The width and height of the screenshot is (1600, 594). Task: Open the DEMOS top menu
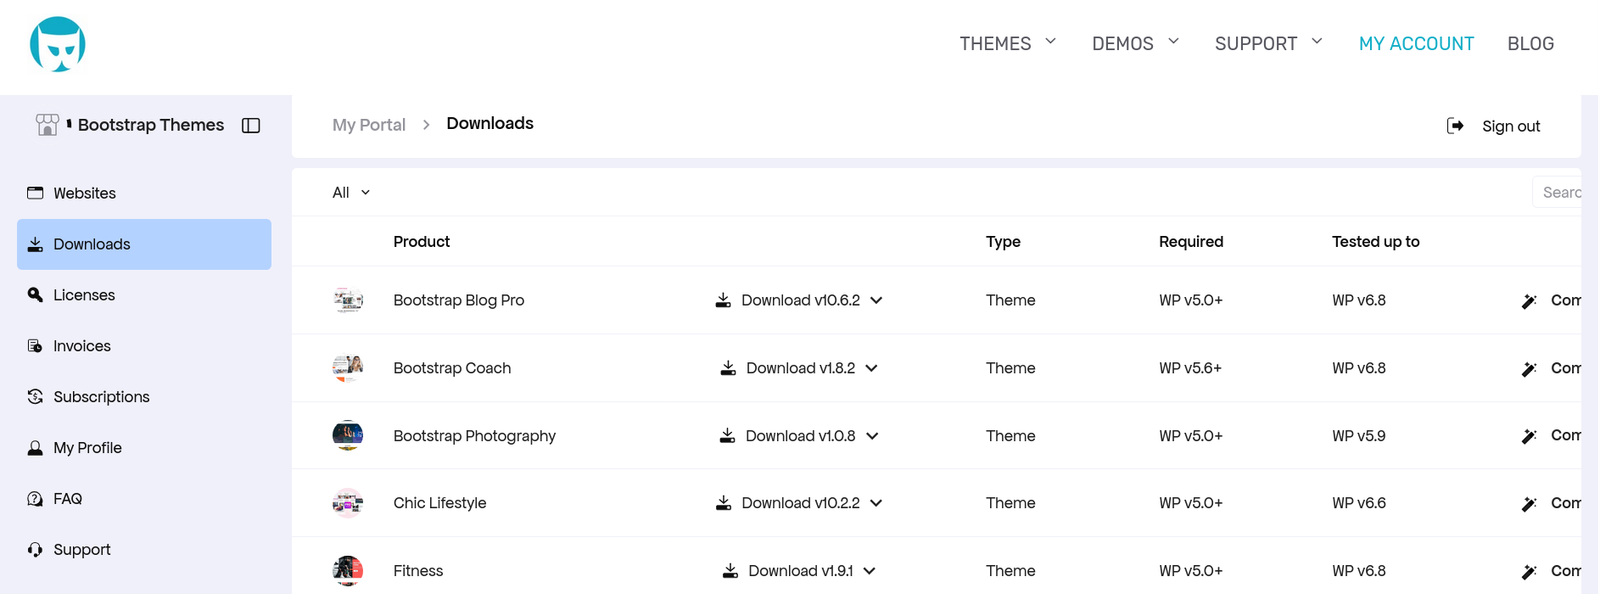pyautogui.click(x=1122, y=44)
